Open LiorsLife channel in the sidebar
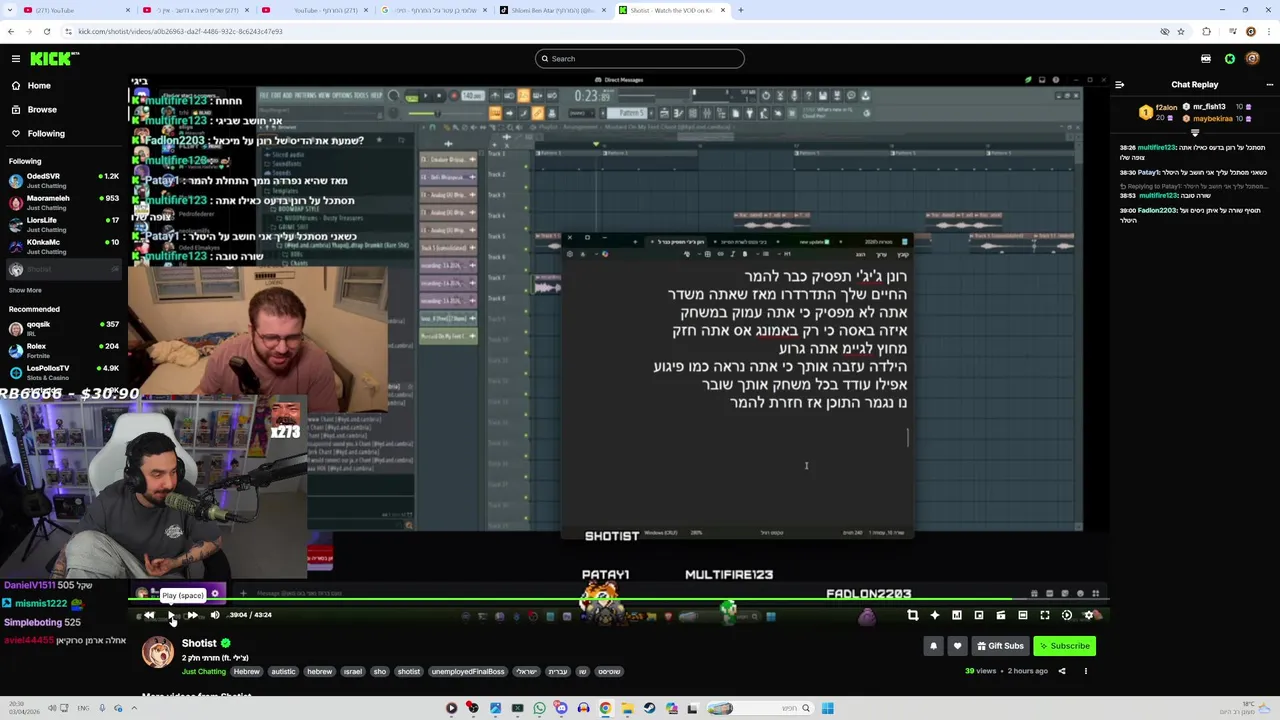The height and width of the screenshot is (720, 1280). click(64, 224)
